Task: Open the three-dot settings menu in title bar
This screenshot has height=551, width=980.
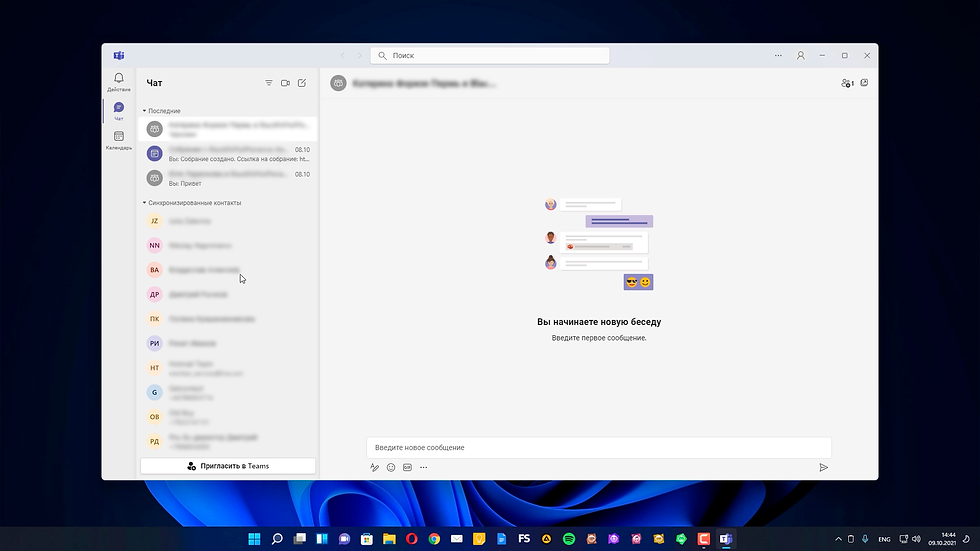Action: click(778, 56)
